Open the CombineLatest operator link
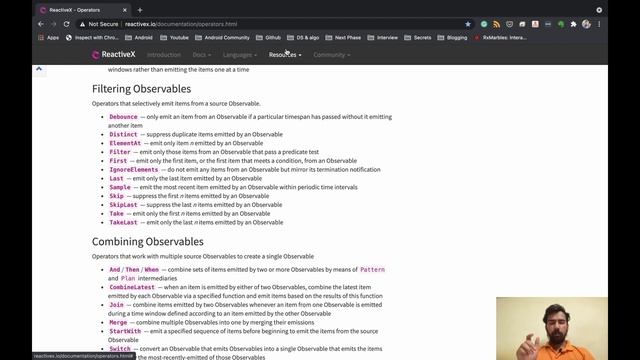This screenshot has height=360, width=640. pyautogui.click(x=132, y=287)
